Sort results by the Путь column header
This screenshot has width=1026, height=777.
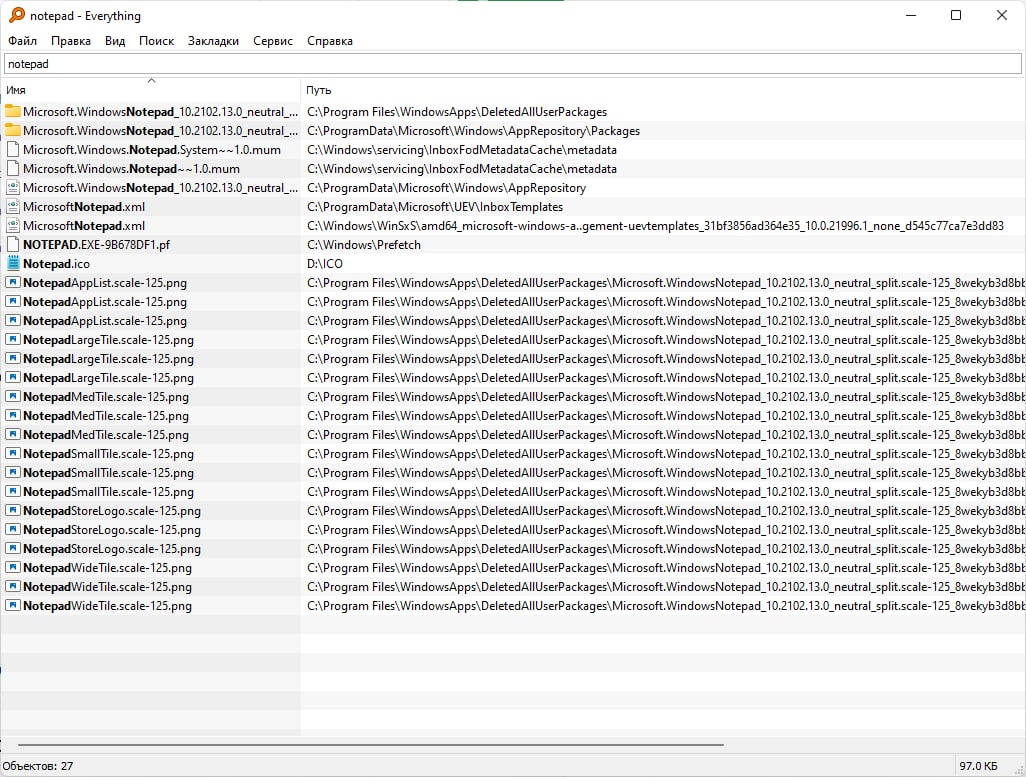[663, 90]
